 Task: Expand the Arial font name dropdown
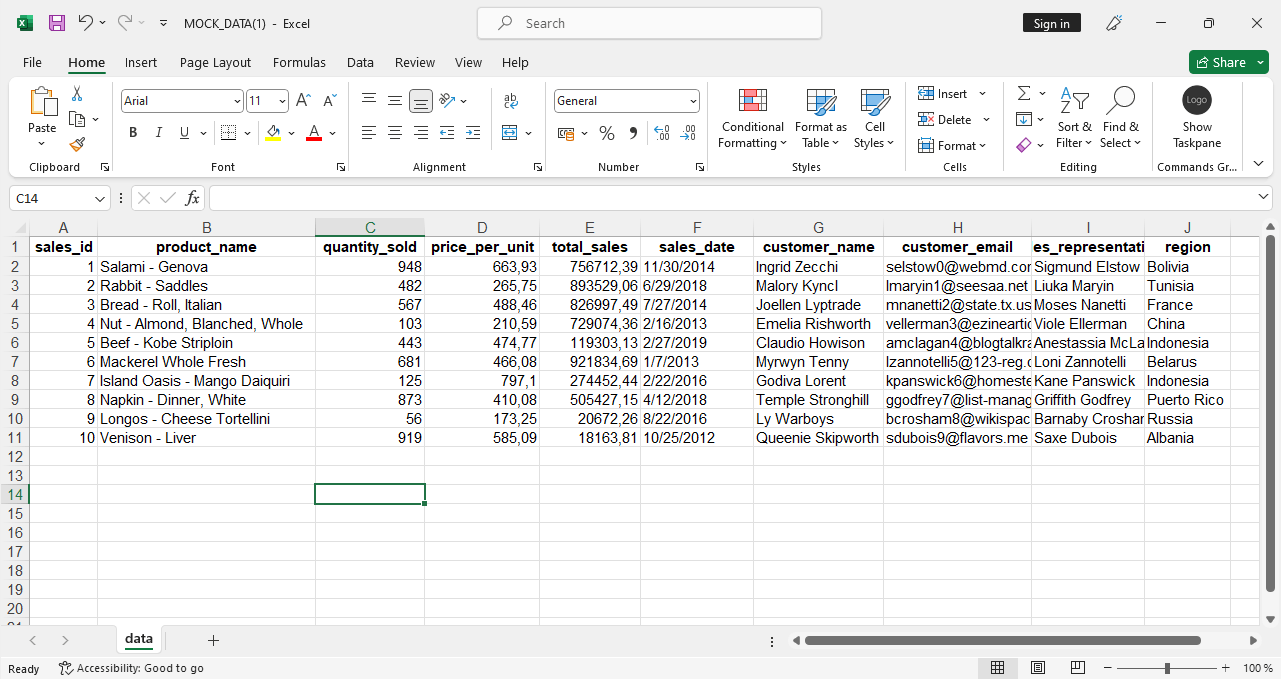[237, 101]
